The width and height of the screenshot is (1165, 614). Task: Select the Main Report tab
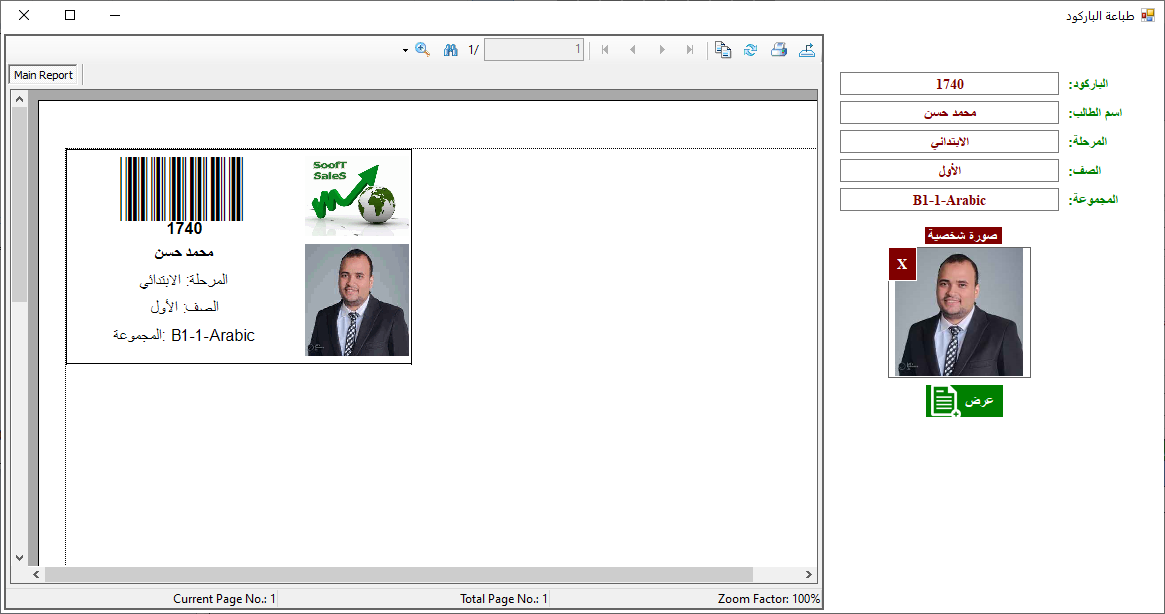pos(44,75)
